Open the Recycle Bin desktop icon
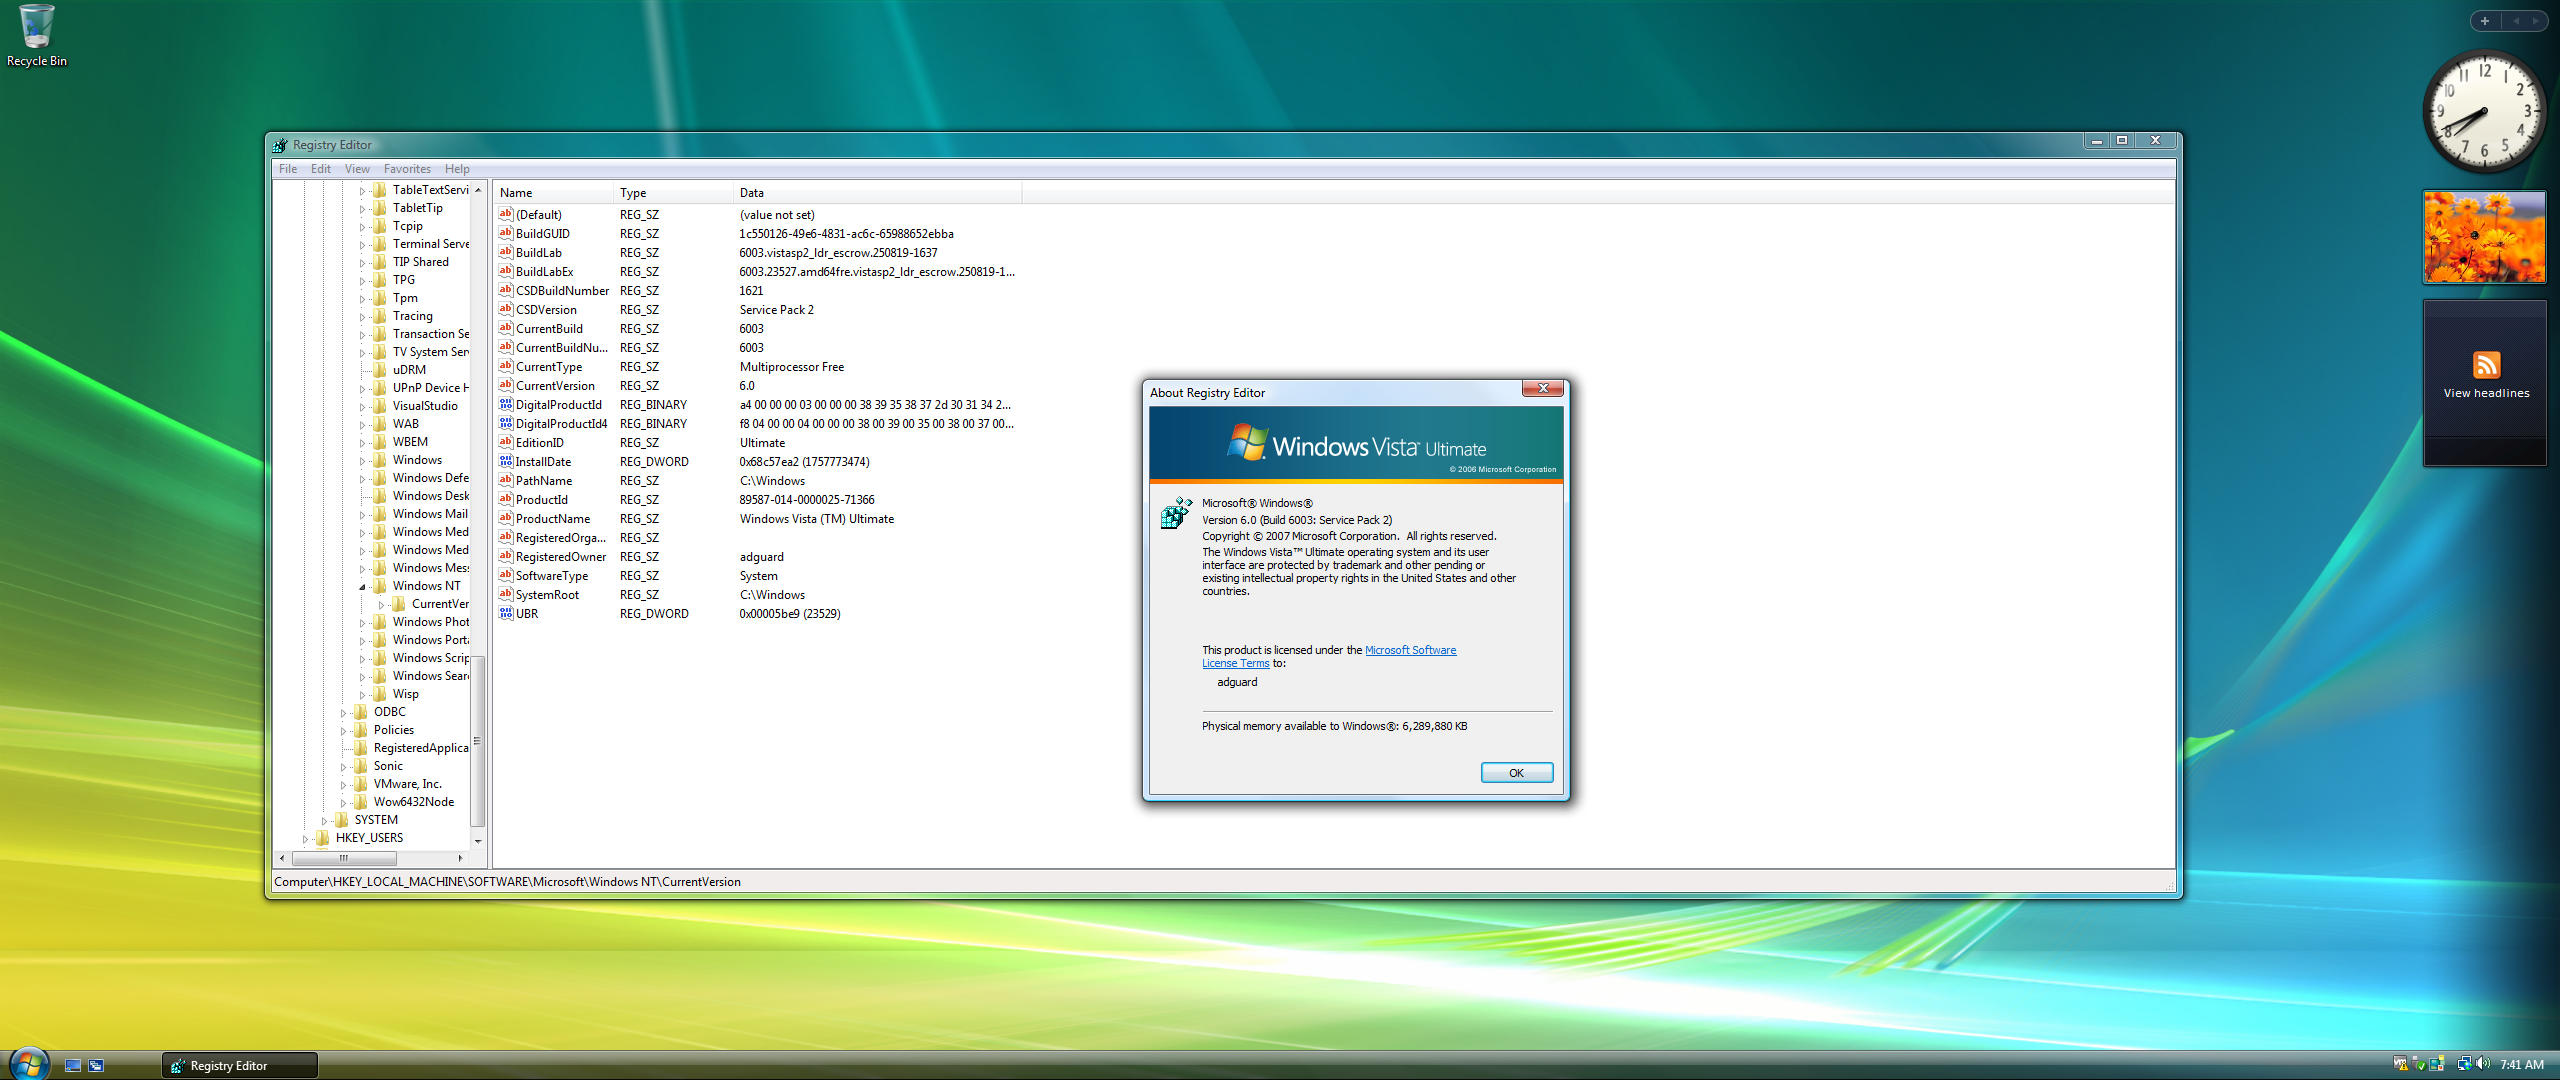2560x1080 pixels. (x=37, y=37)
